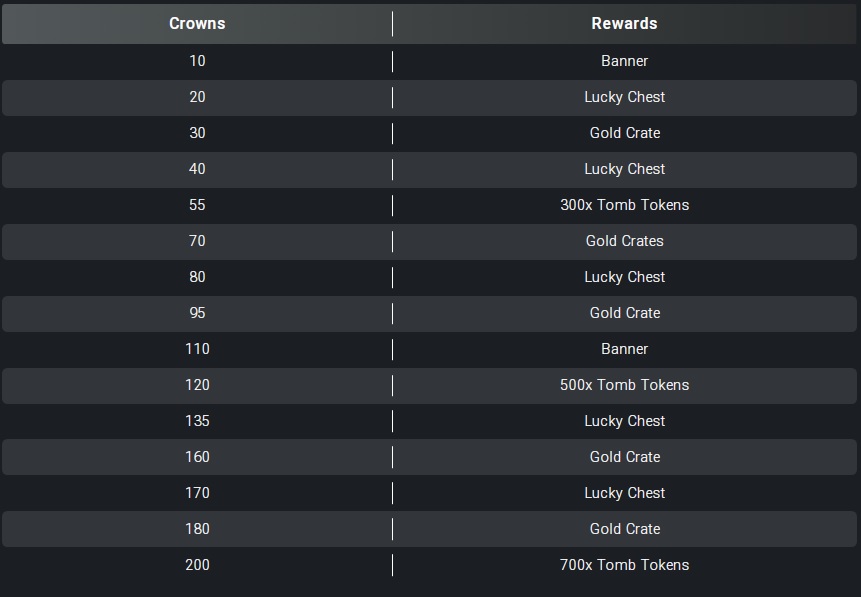The width and height of the screenshot is (861, 597).
Task: Click the Rewards column header
Action: (x=624, y=24)
